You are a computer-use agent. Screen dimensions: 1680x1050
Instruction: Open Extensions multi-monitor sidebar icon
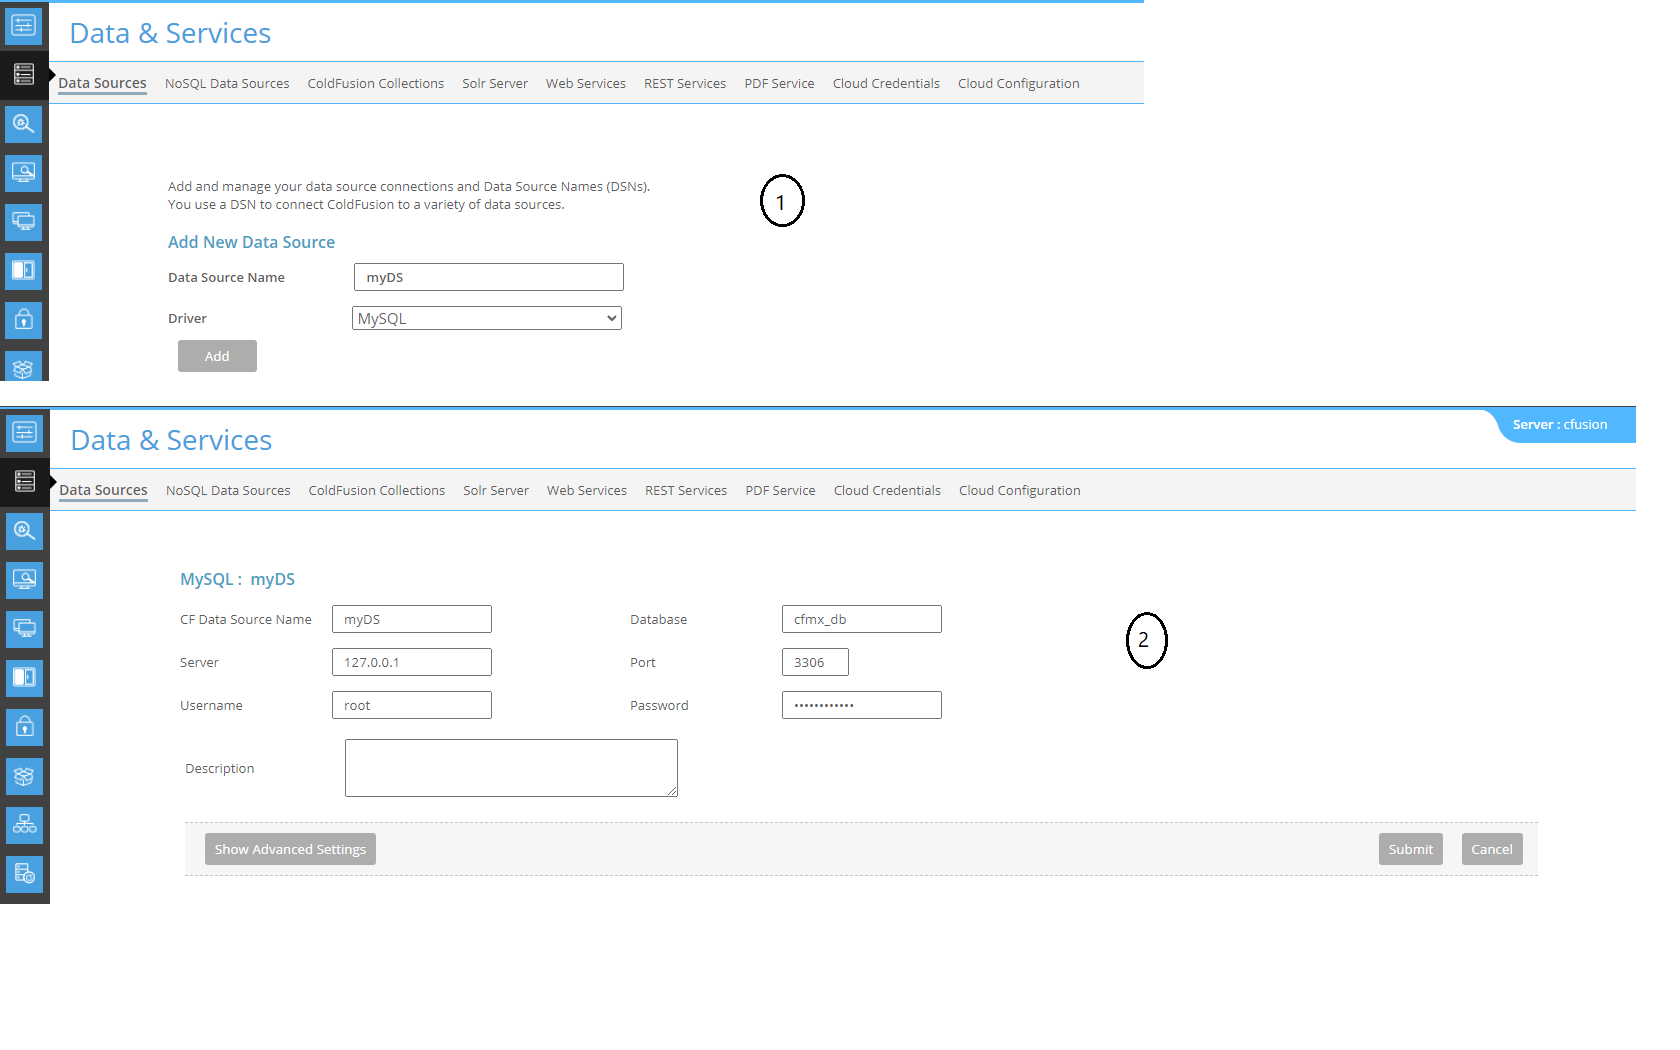pos(24,629)
